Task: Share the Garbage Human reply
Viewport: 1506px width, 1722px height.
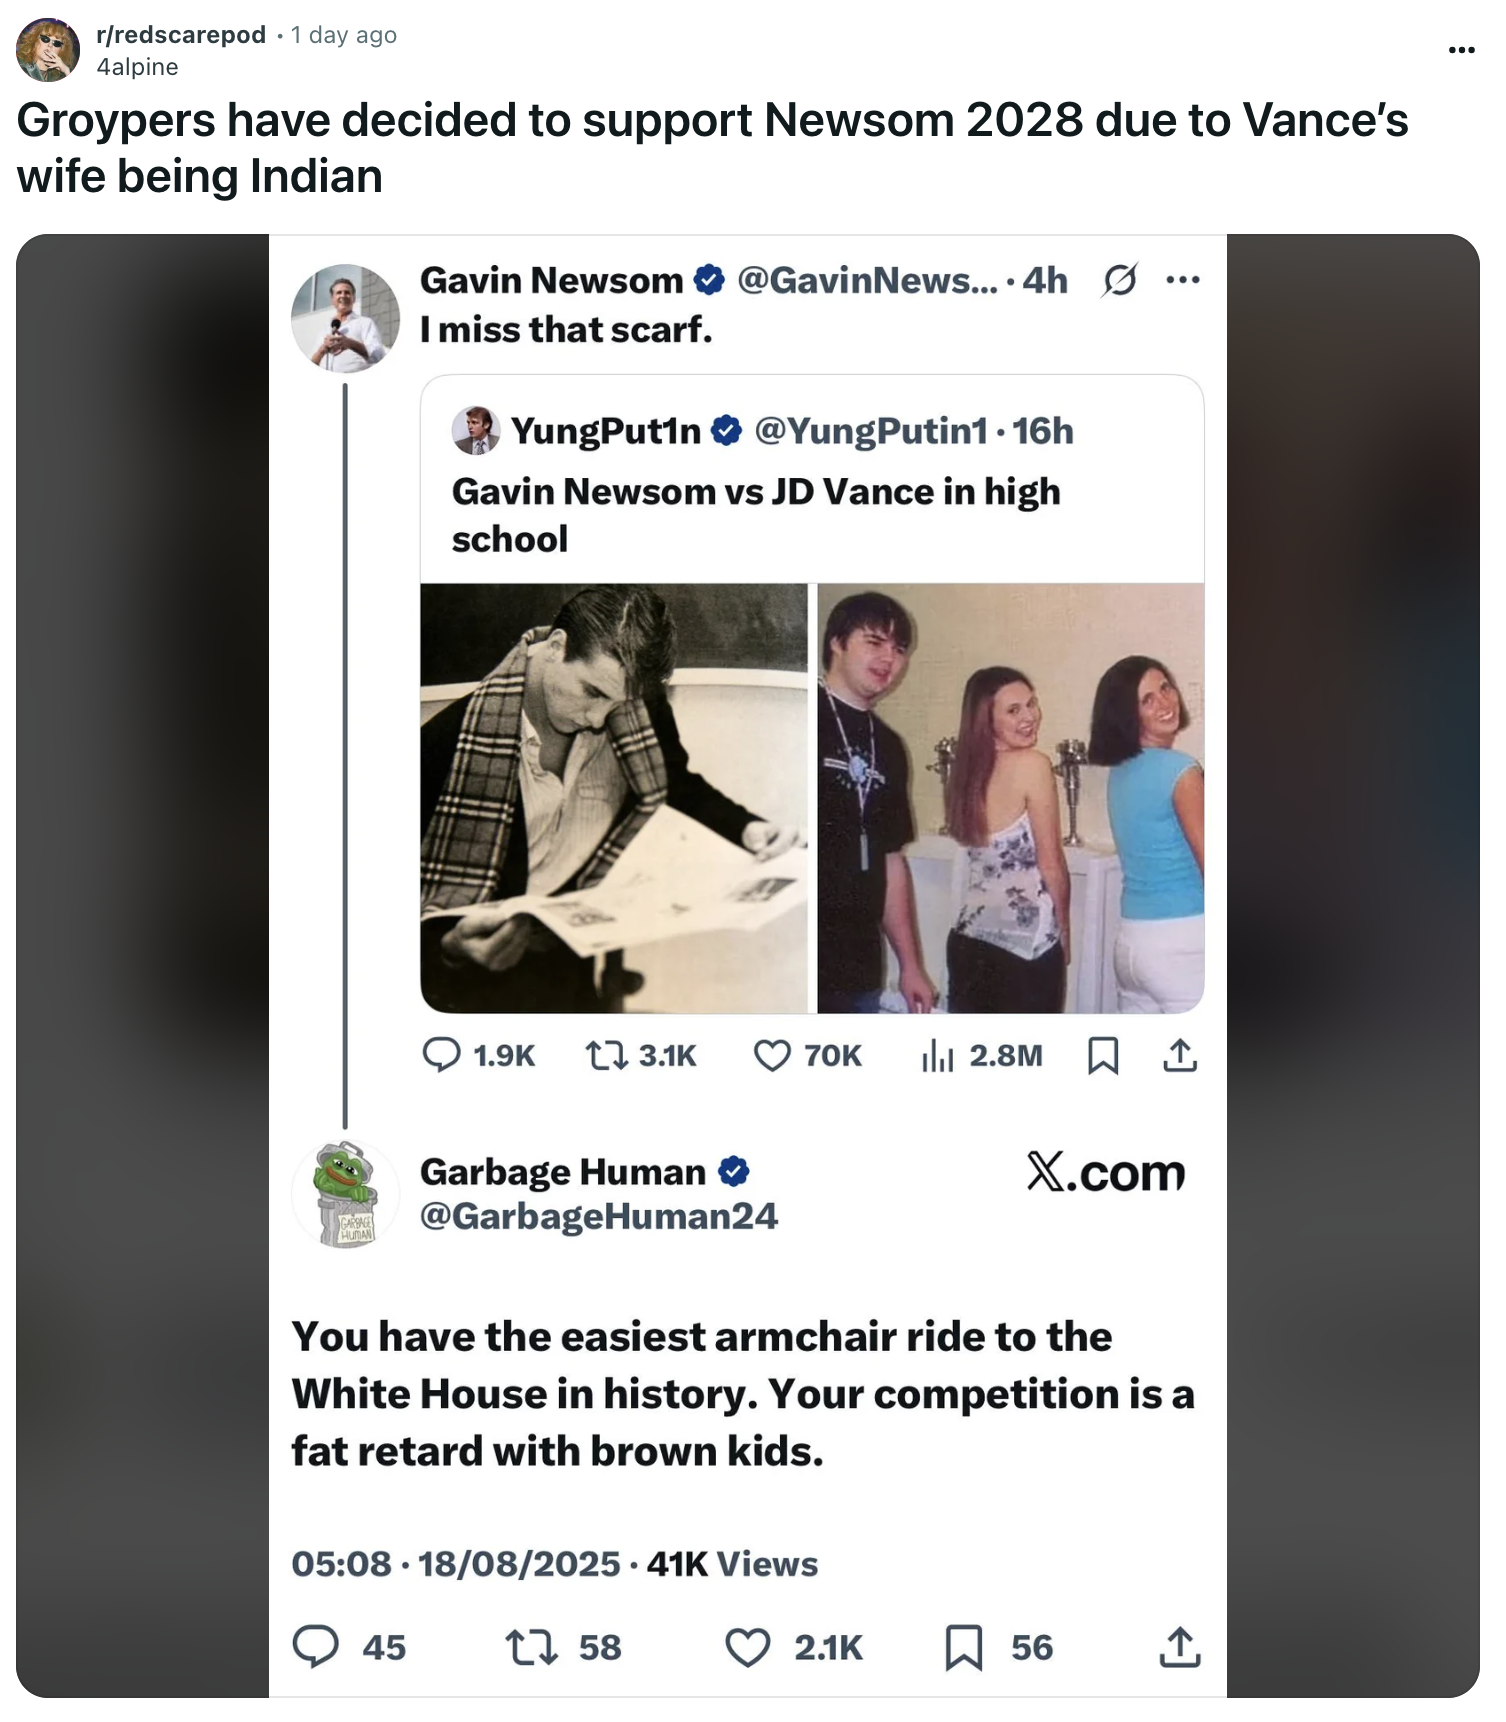Action: coord(1180,1647)
